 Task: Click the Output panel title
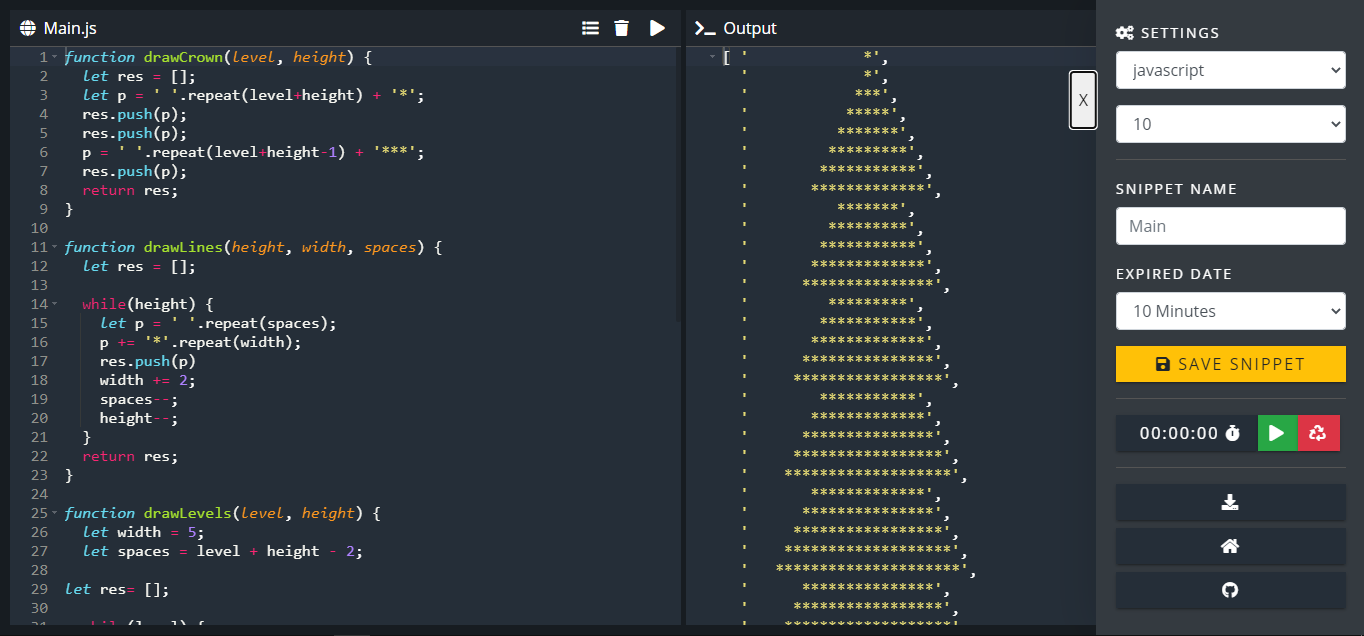coord(750,28)
